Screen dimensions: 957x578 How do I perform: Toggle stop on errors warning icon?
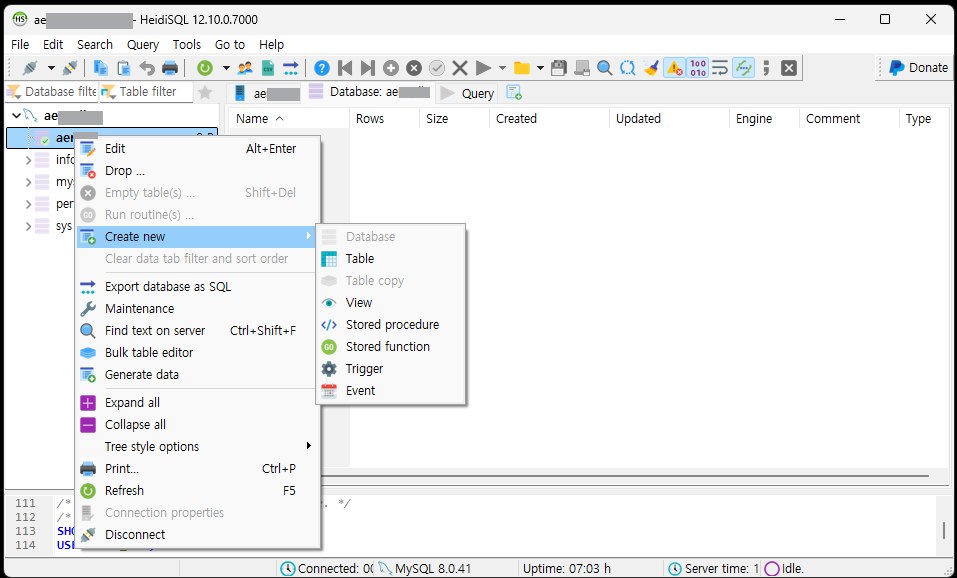tap(674, 68)
